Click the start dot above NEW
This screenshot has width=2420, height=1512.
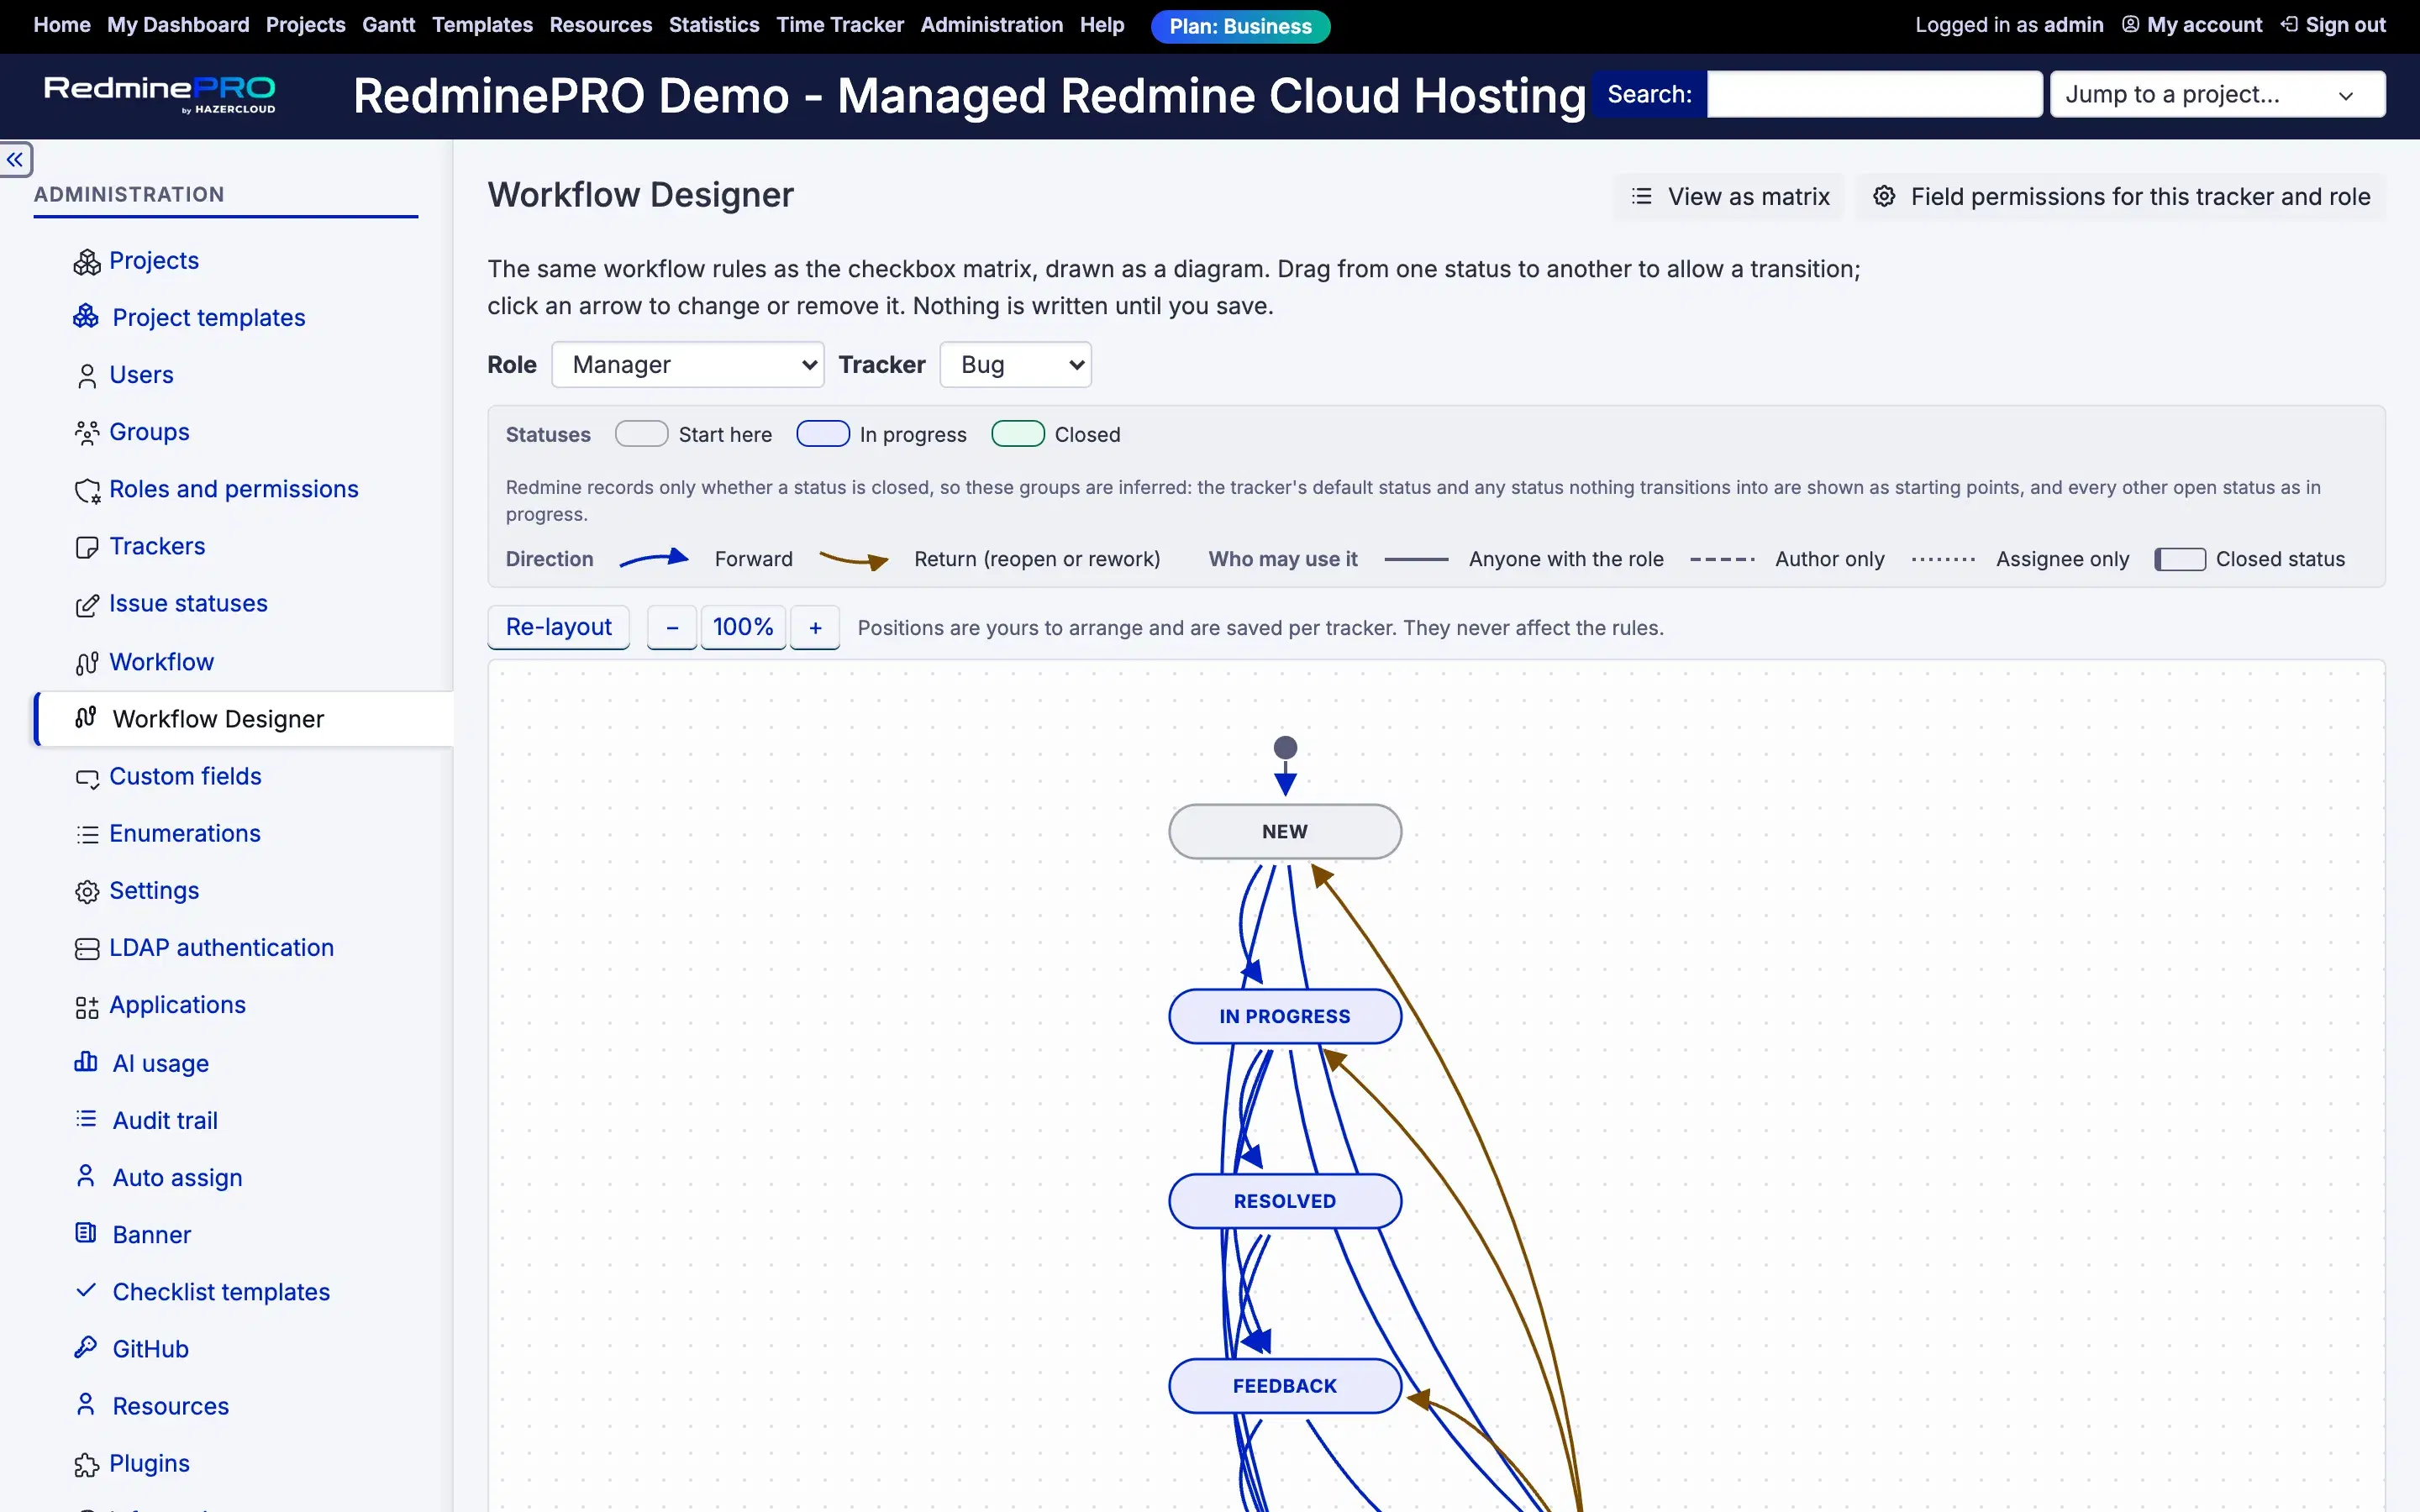coord(1285,748)
